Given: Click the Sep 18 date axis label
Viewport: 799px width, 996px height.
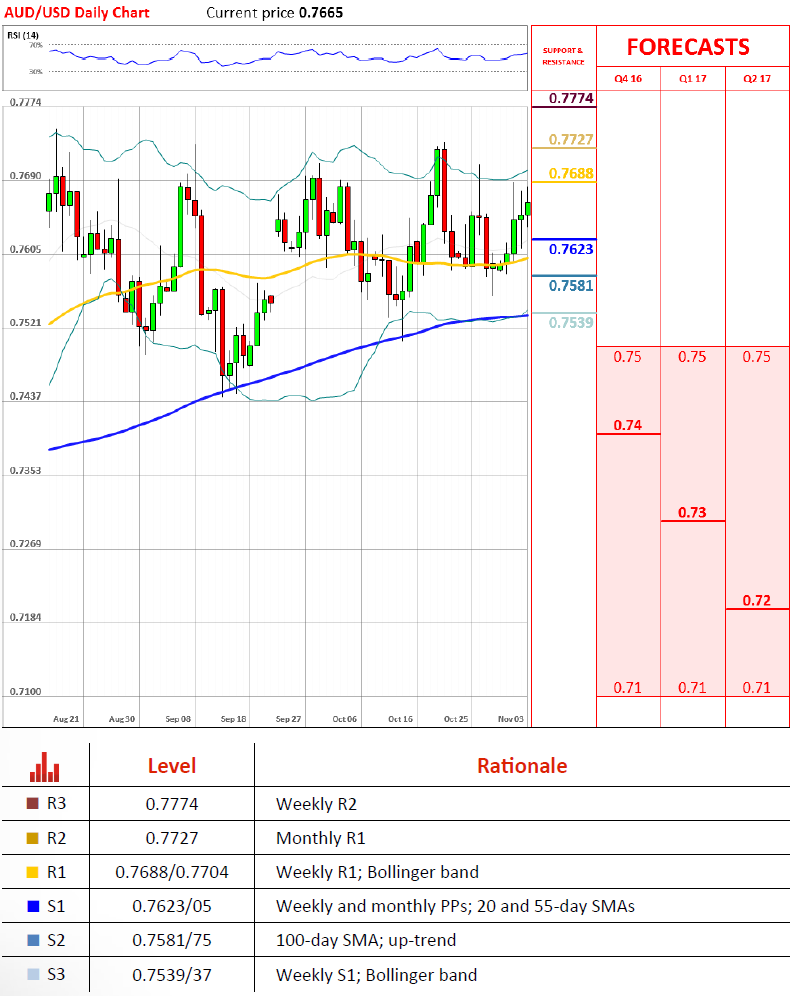Looking at the screenshot, I should [233, 719].
